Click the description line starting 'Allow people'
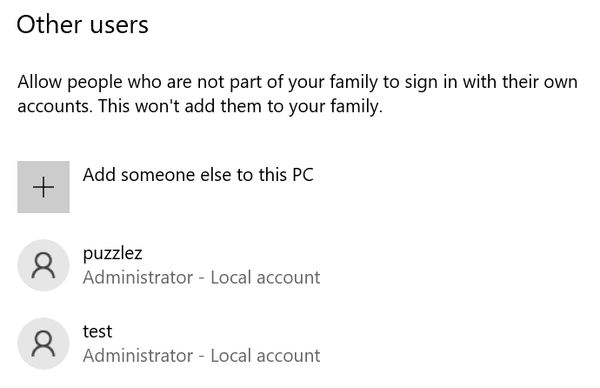Viewport: 600px width, 388px height. point(297,82)
